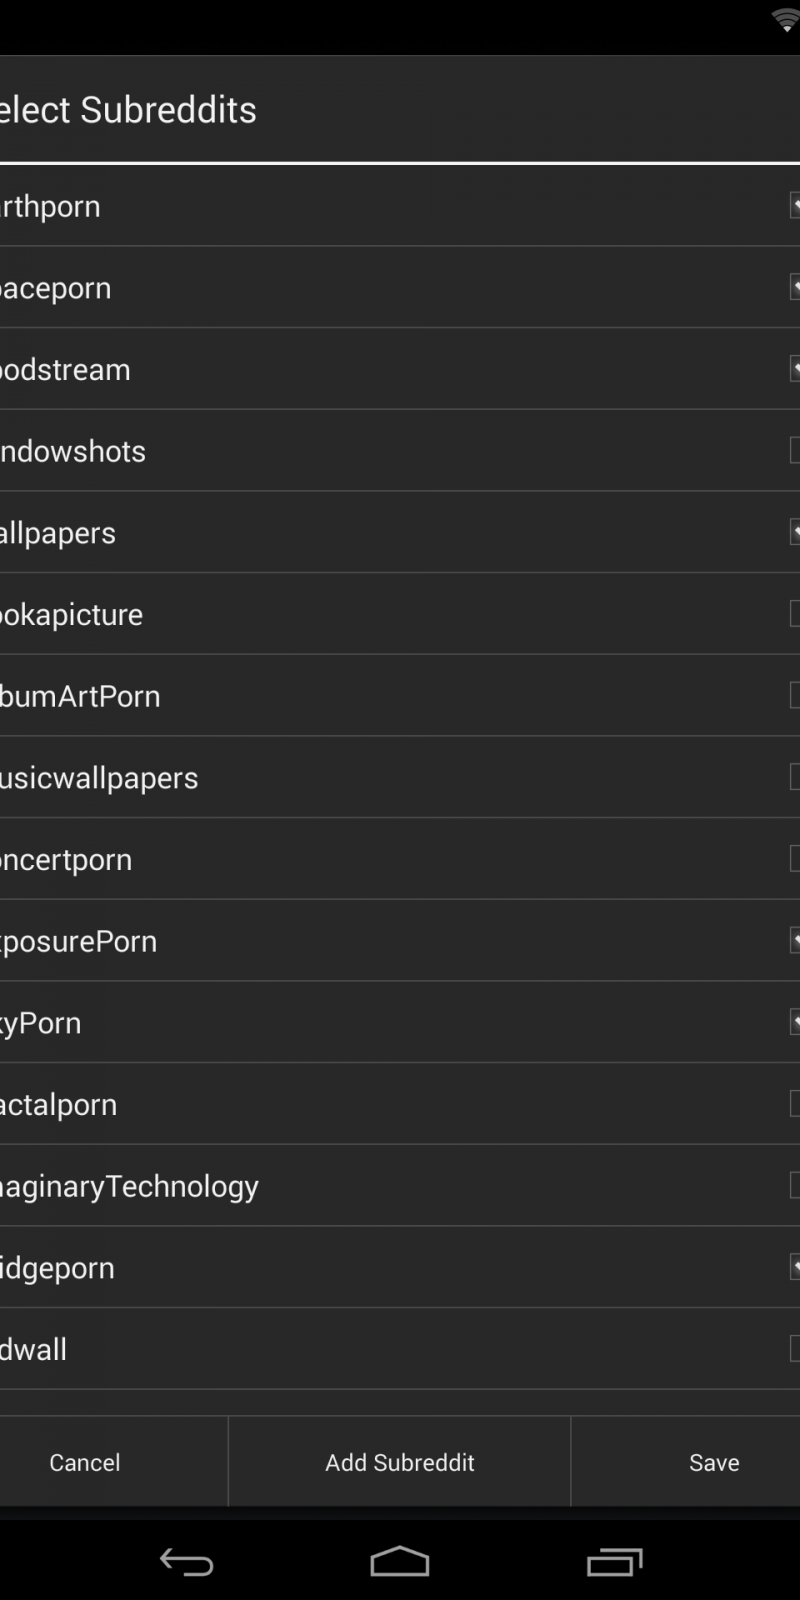Image resolution: width=800 pixels, height=1600 pixels.
Task: Tap the Add Subreddit button
Action: point(400,1462)
